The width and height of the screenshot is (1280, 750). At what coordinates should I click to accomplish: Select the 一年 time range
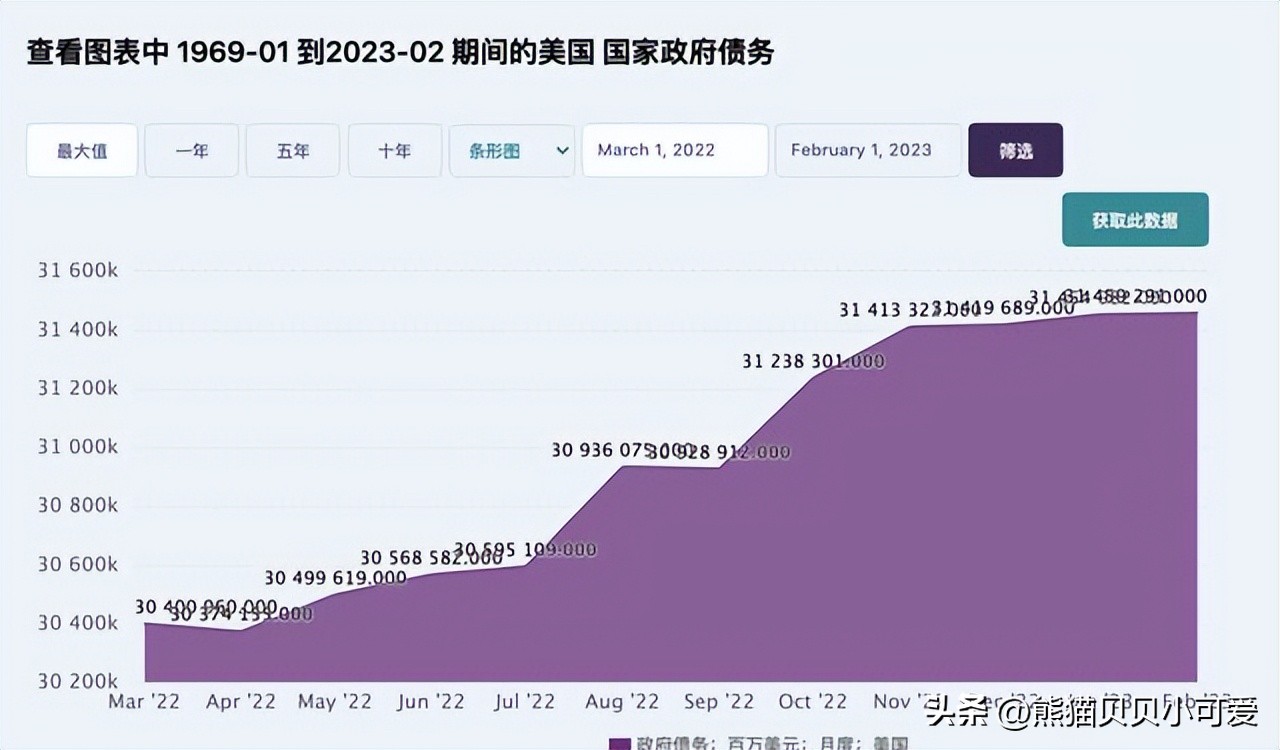pos(191,150)
